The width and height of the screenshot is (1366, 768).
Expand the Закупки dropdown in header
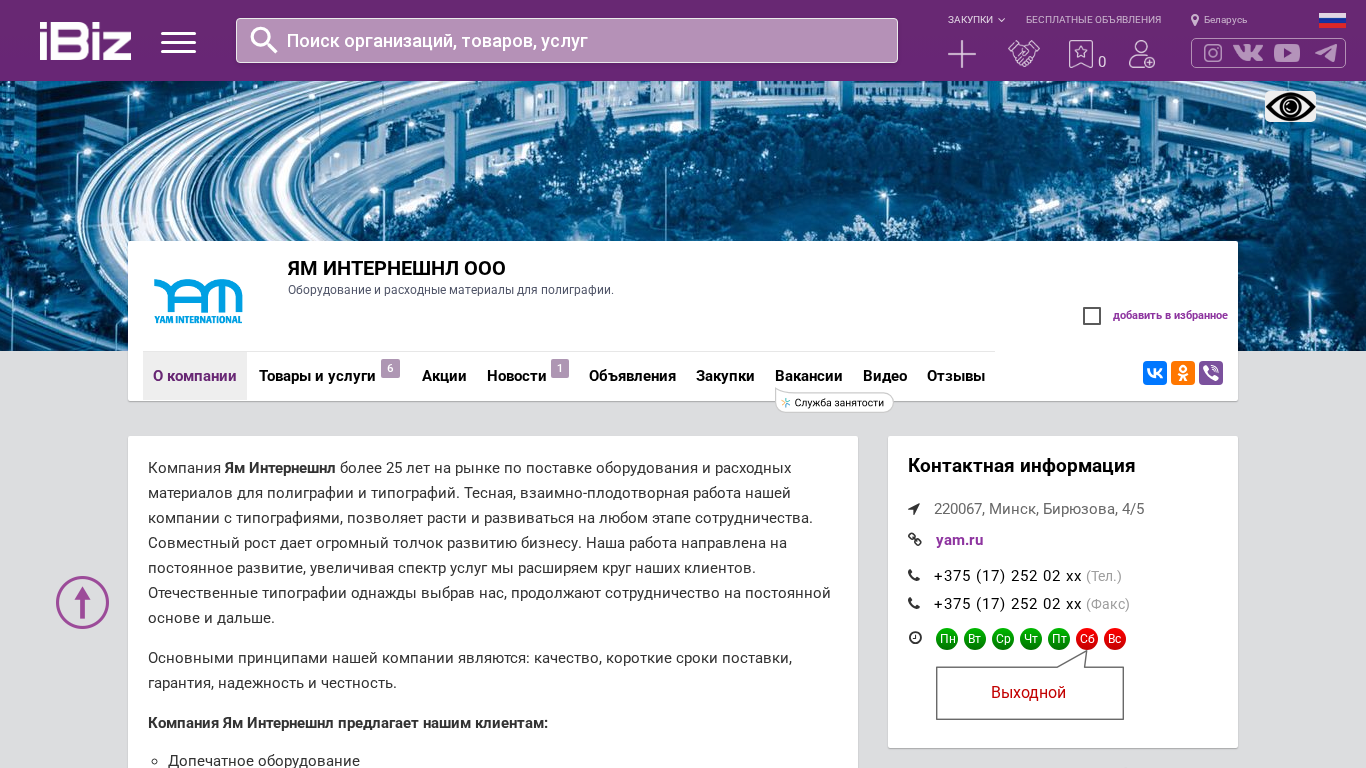(x=976, y=20)
